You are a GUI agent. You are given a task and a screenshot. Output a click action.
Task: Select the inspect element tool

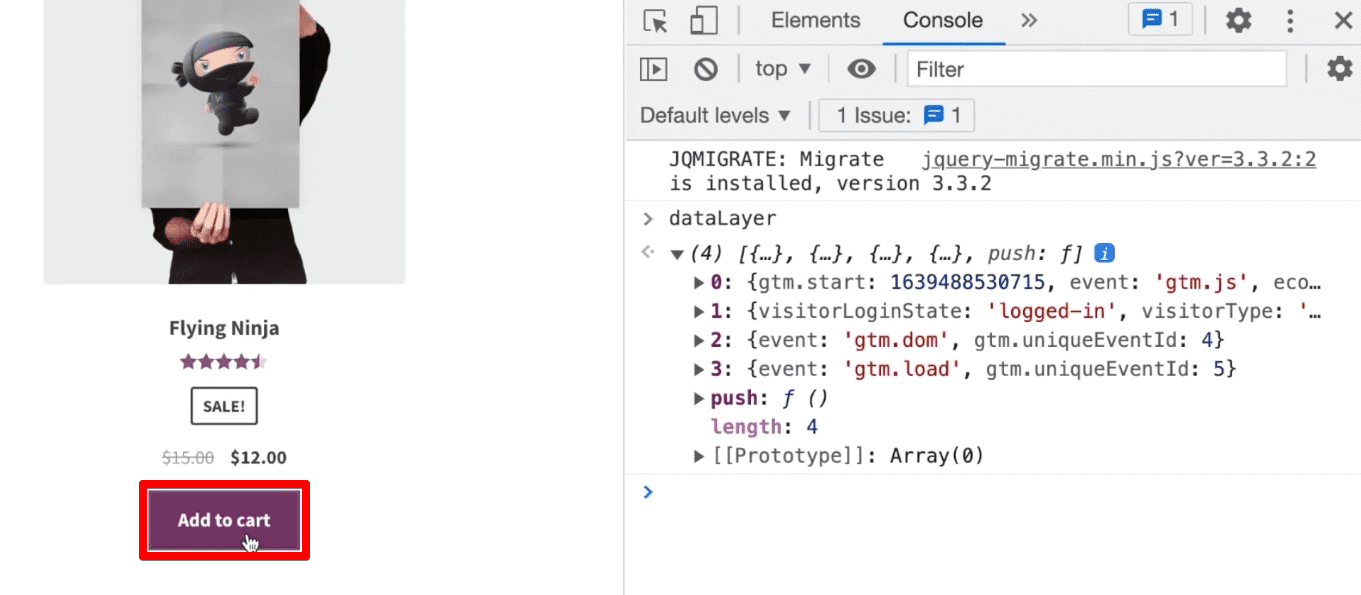click(654, 20)
